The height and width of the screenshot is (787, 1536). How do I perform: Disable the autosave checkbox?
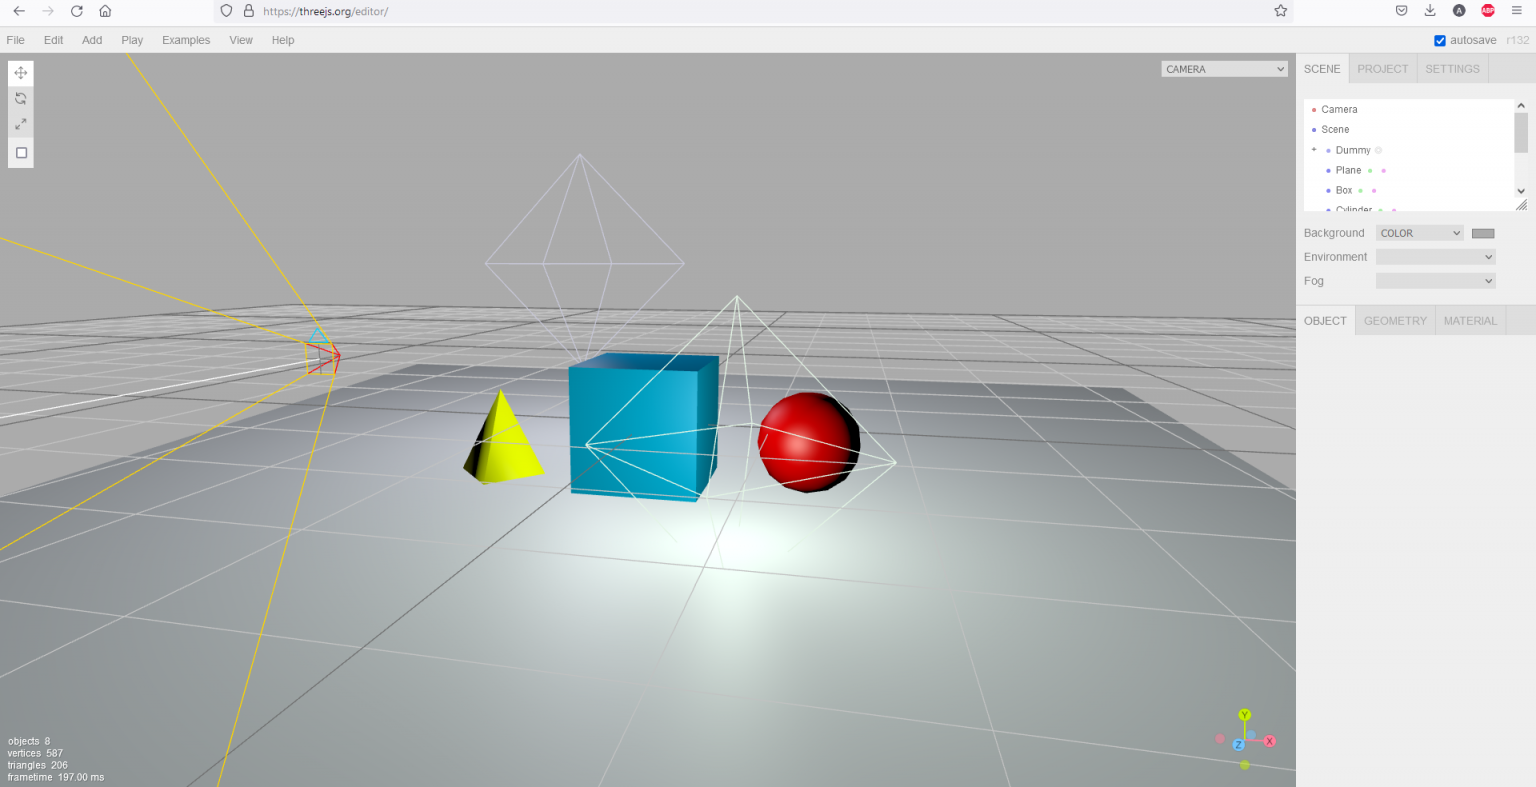pos(1440,40)
